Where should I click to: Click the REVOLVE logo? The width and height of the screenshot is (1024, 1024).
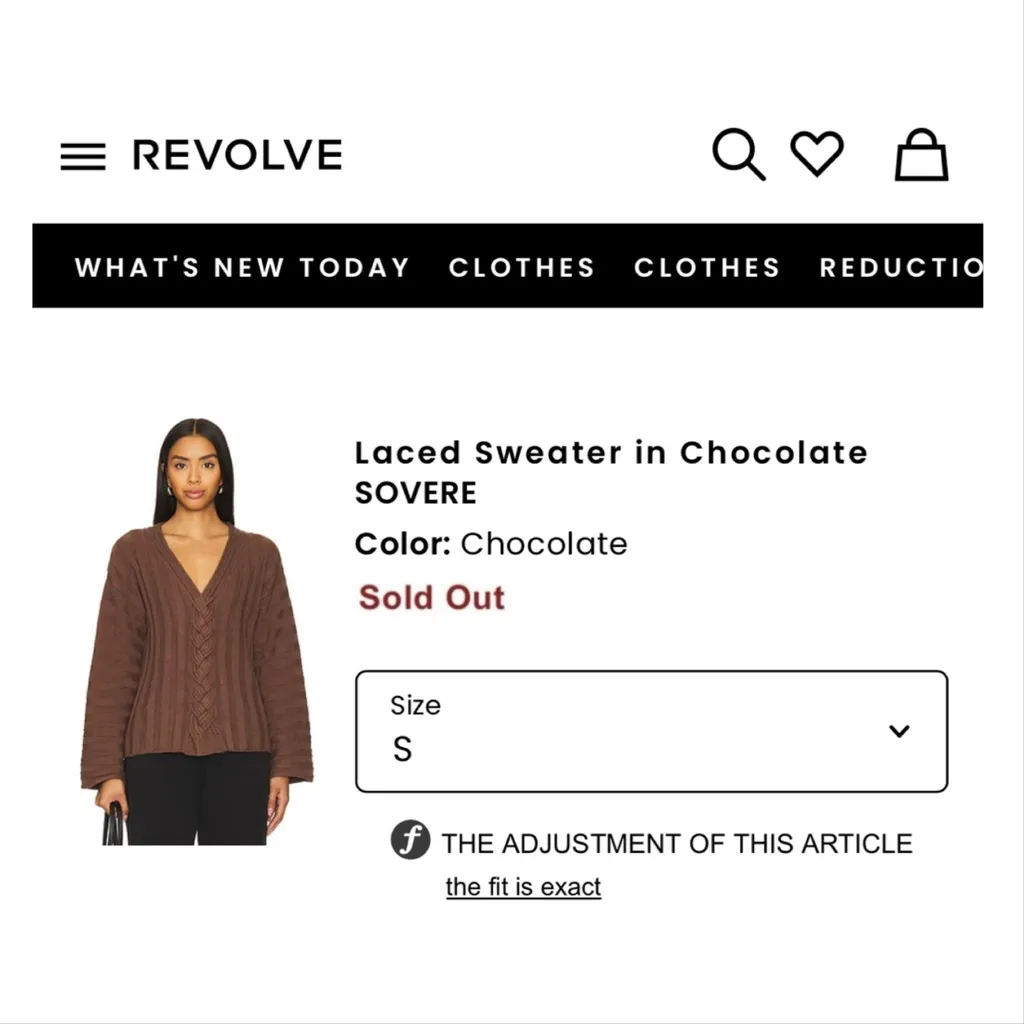click(x=236, y=154)
